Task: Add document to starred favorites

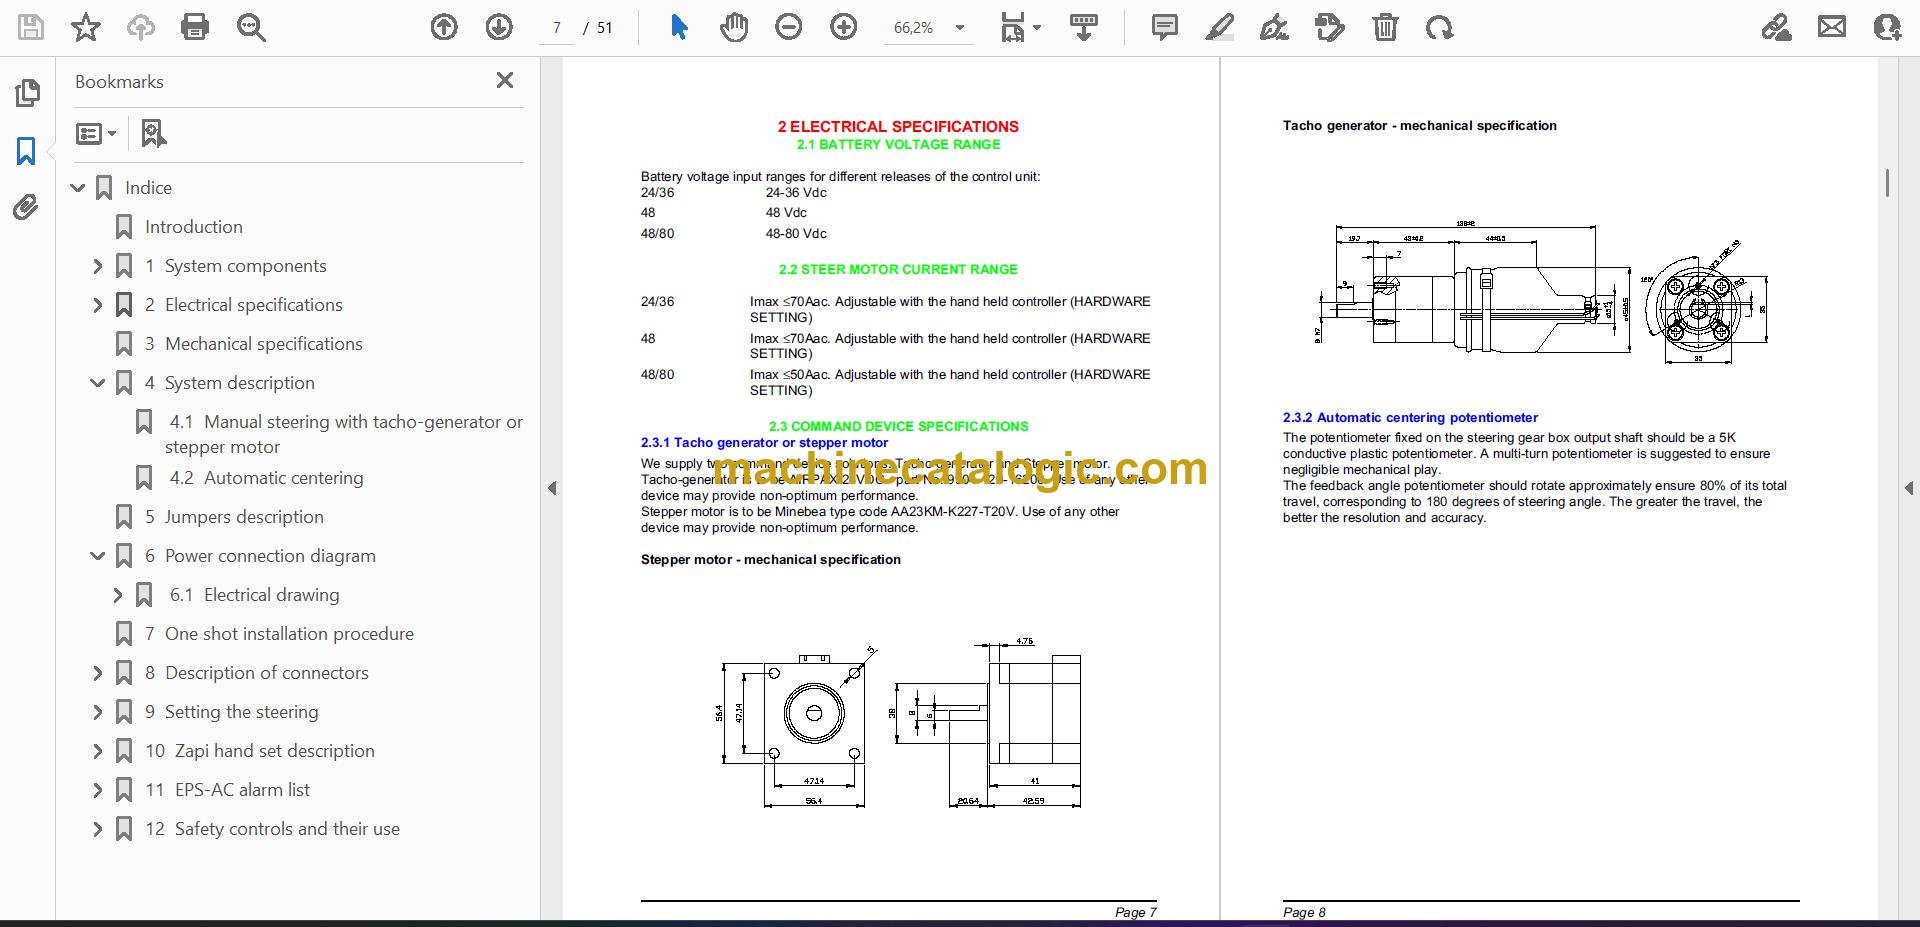Action: (86, 27)
